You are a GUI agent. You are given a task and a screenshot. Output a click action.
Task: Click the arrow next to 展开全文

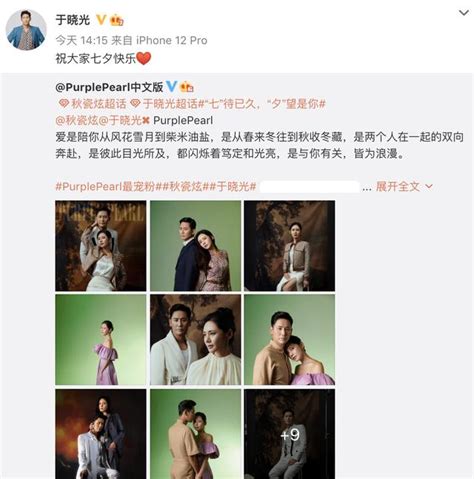tap(429, 187)
